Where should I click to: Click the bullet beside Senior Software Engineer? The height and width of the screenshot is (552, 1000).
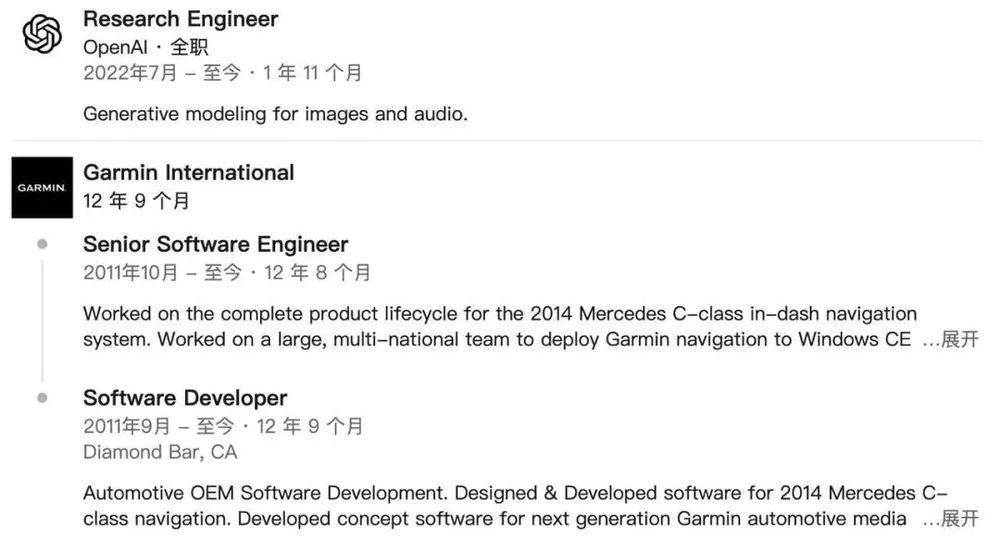pyautogui.click(x=42, y=244)
